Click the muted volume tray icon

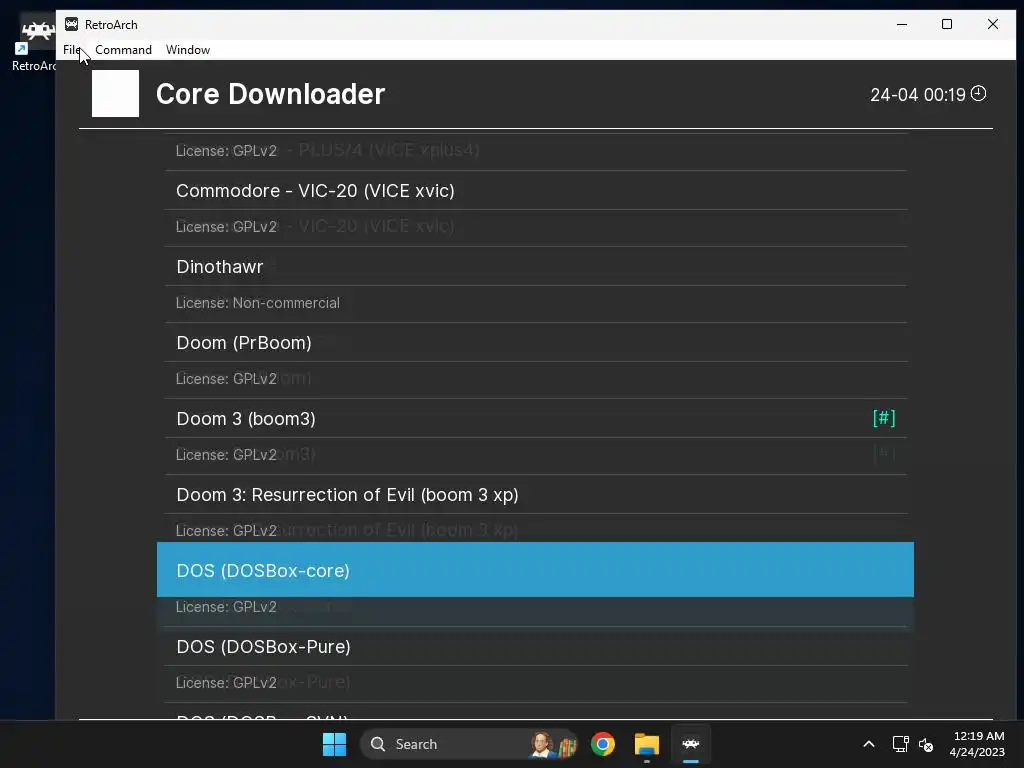point(926,744)
